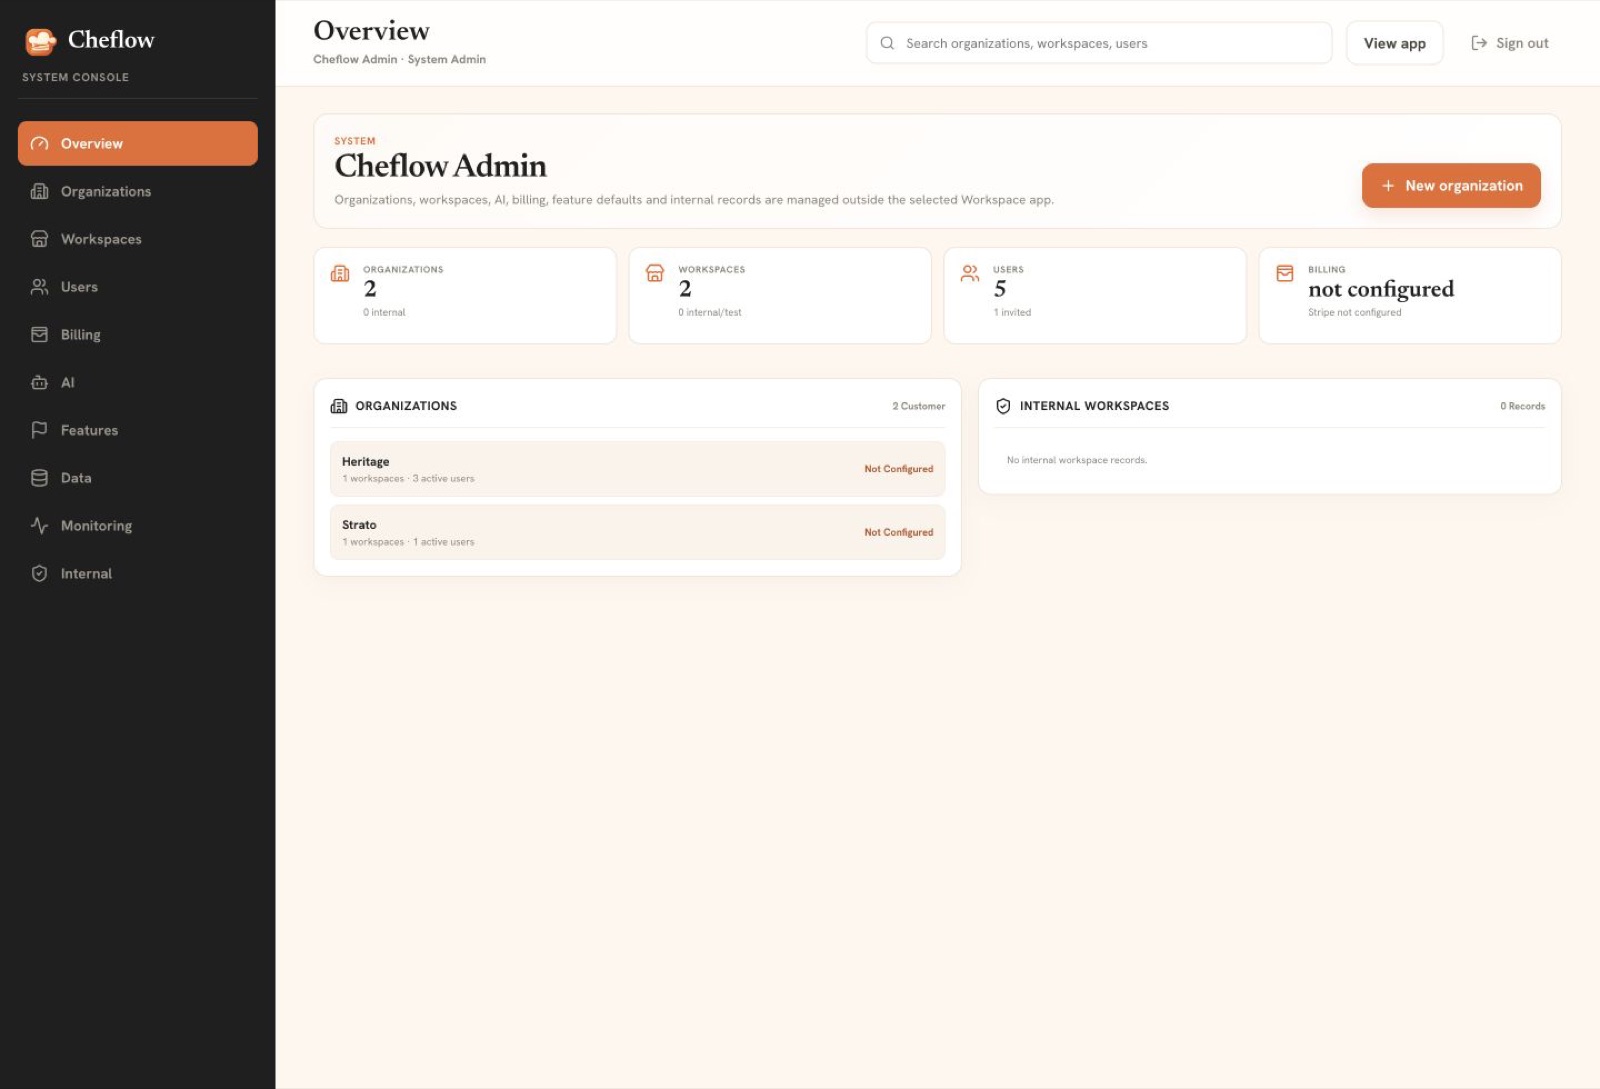The image size is (1600, 1089).
Task: Open Workspaces from the sidebar
Action: coord(138,239)
